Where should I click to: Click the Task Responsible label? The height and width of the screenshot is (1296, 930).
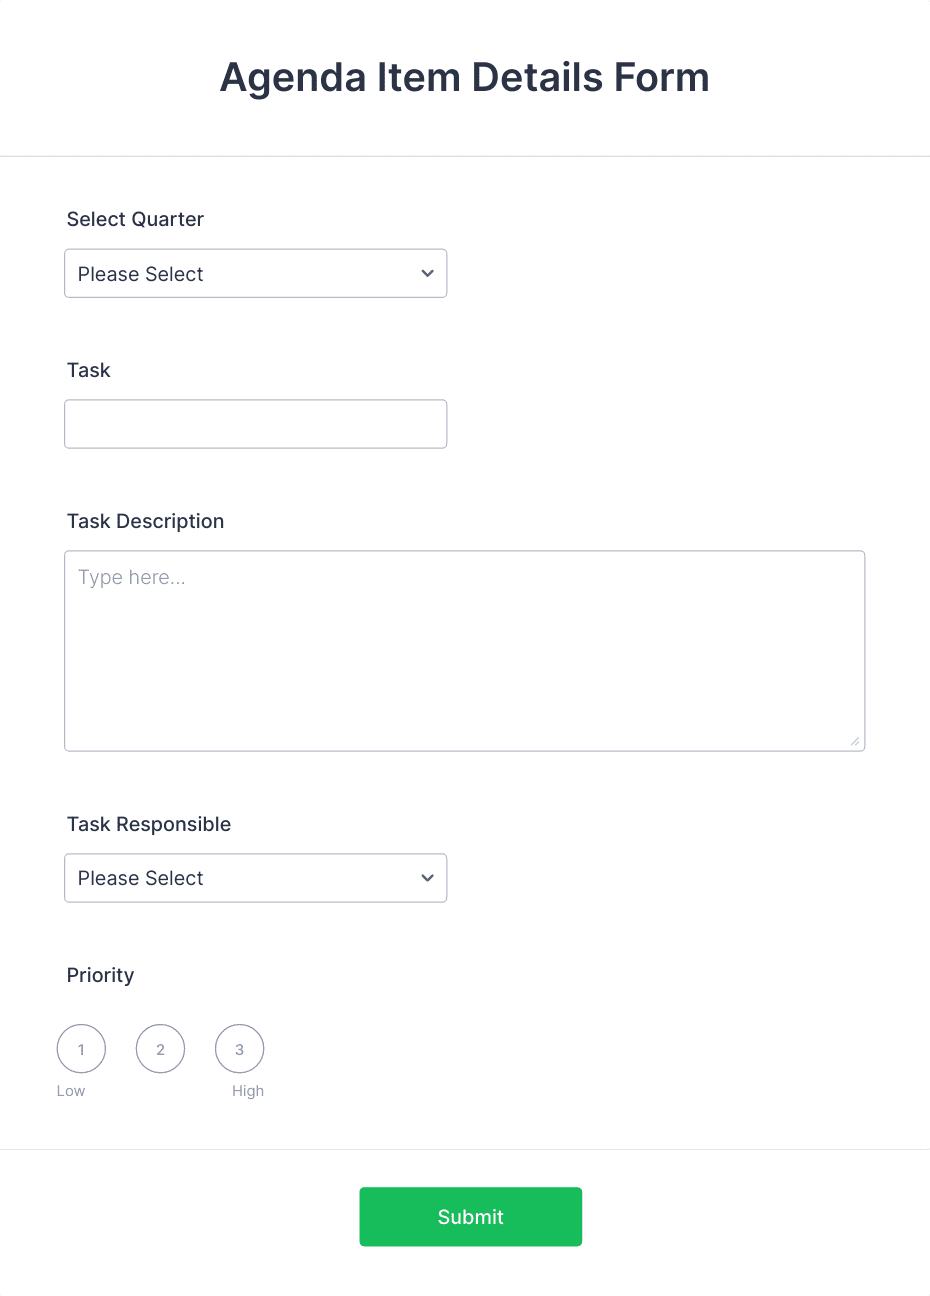tap(149, 824)
